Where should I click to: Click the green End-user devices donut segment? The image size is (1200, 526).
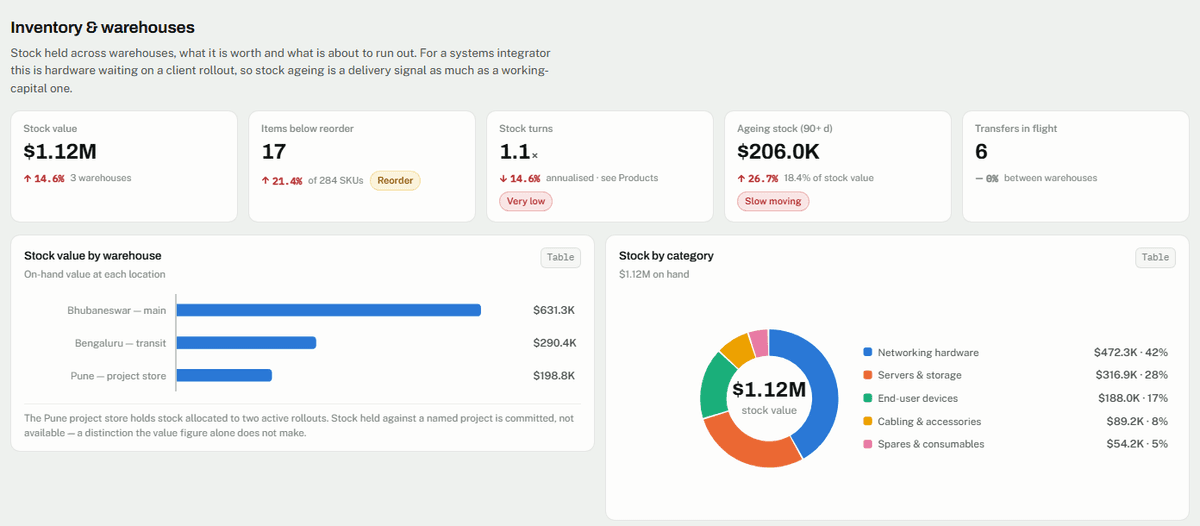coord(715,384)
